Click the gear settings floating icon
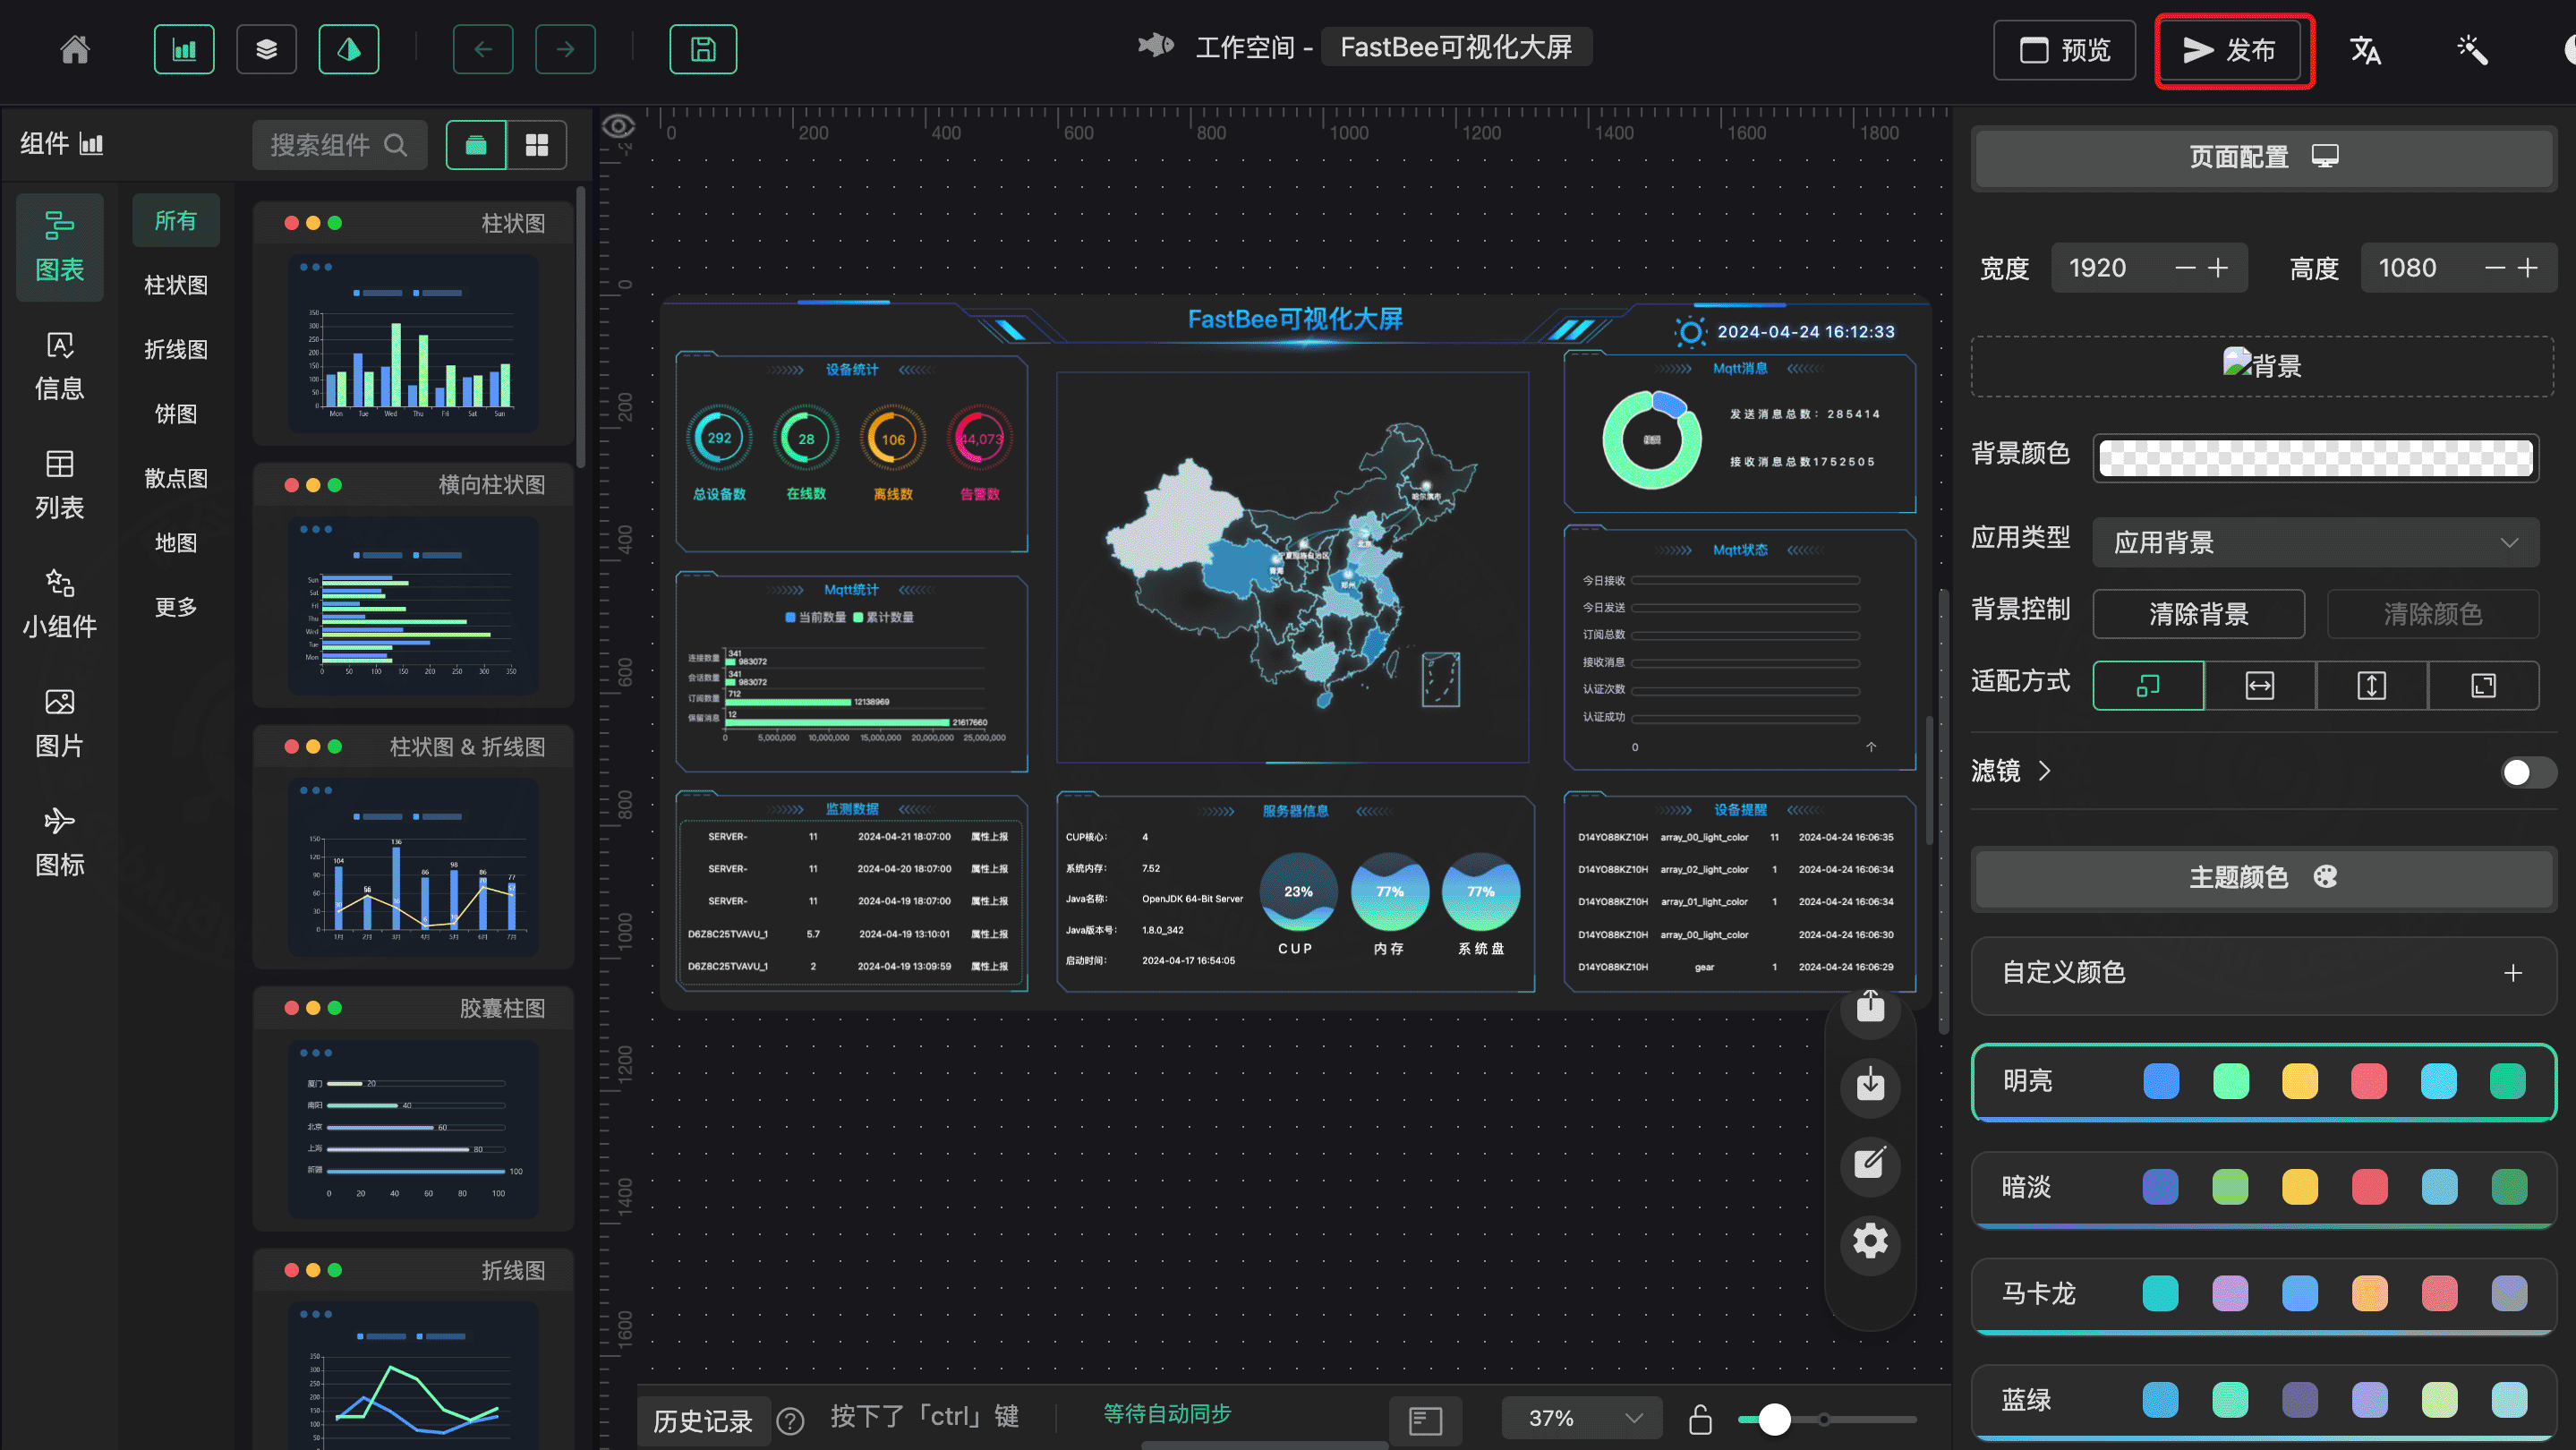The image size is (2576, 1450). tap(1870, 1242)
